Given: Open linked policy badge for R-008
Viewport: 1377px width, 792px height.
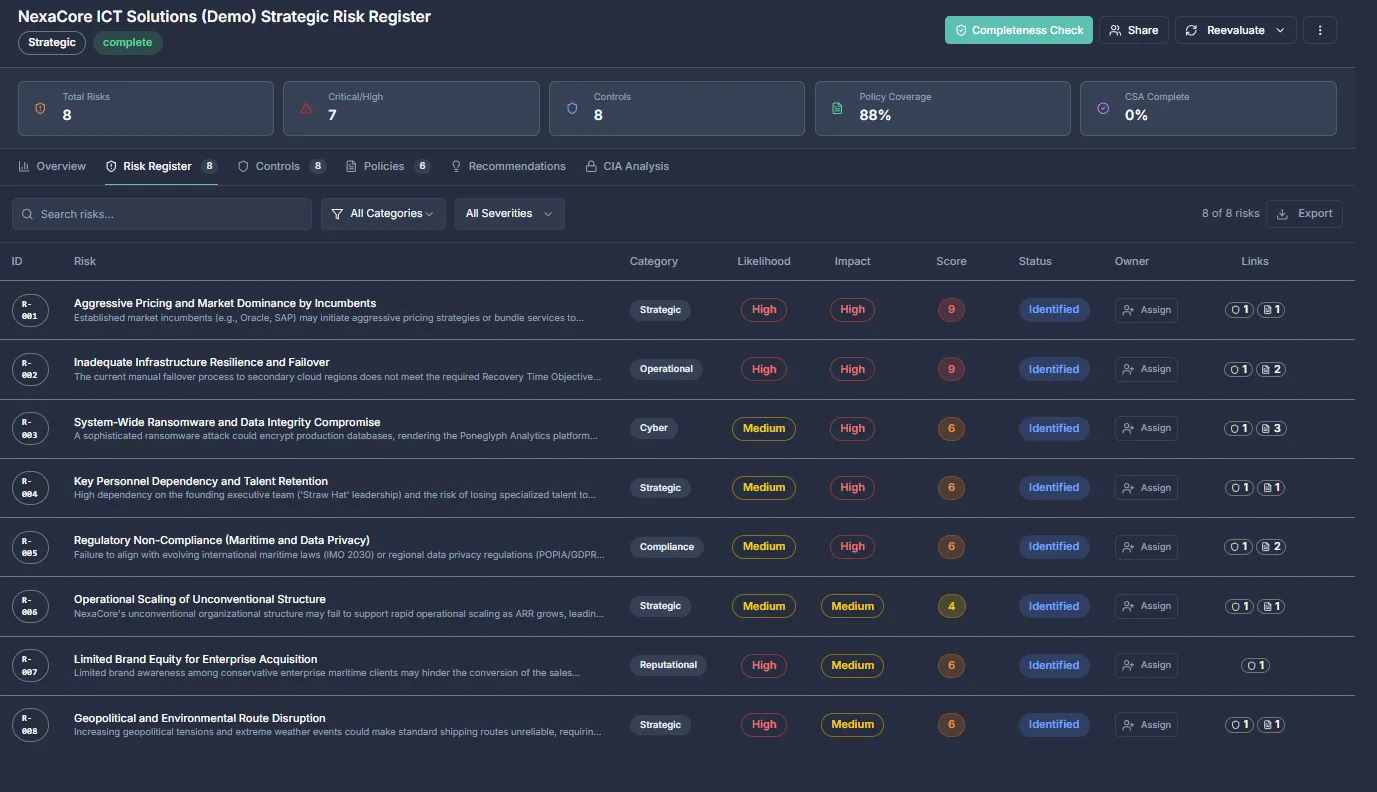Looking at the screenshot, I should pos(1271,725).
